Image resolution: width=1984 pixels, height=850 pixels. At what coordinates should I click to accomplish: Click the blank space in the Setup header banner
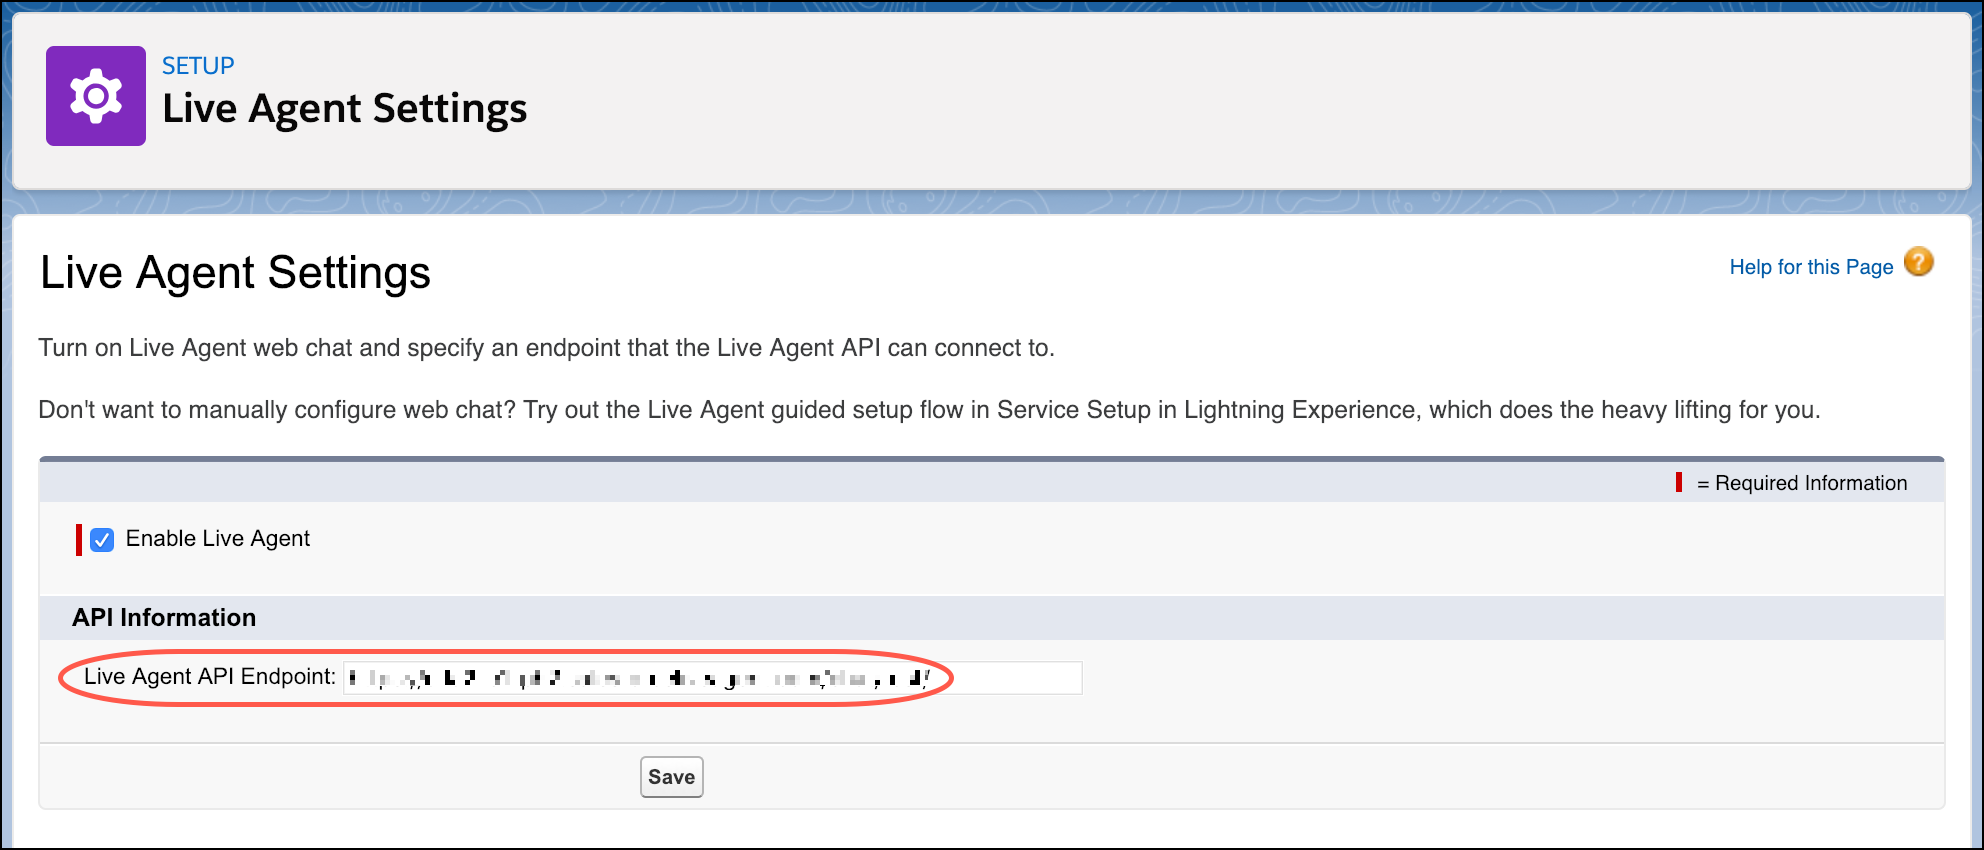click(x=1200, y=100)
